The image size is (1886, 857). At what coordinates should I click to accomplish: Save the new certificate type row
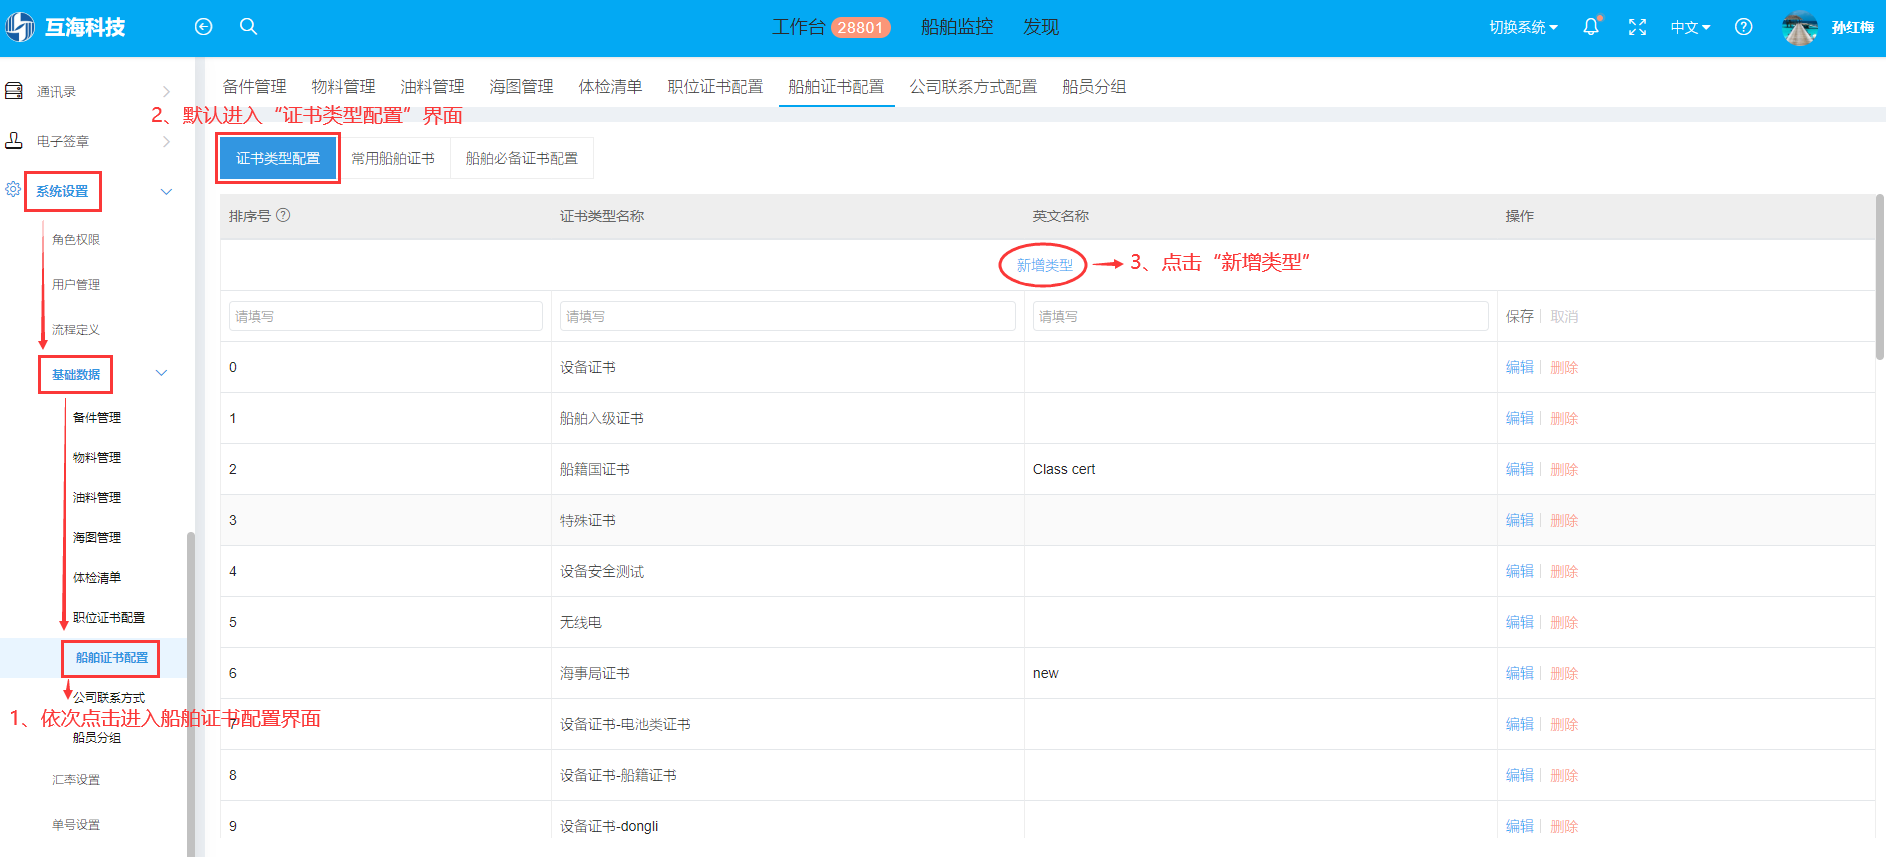[x=1519, y=316]
